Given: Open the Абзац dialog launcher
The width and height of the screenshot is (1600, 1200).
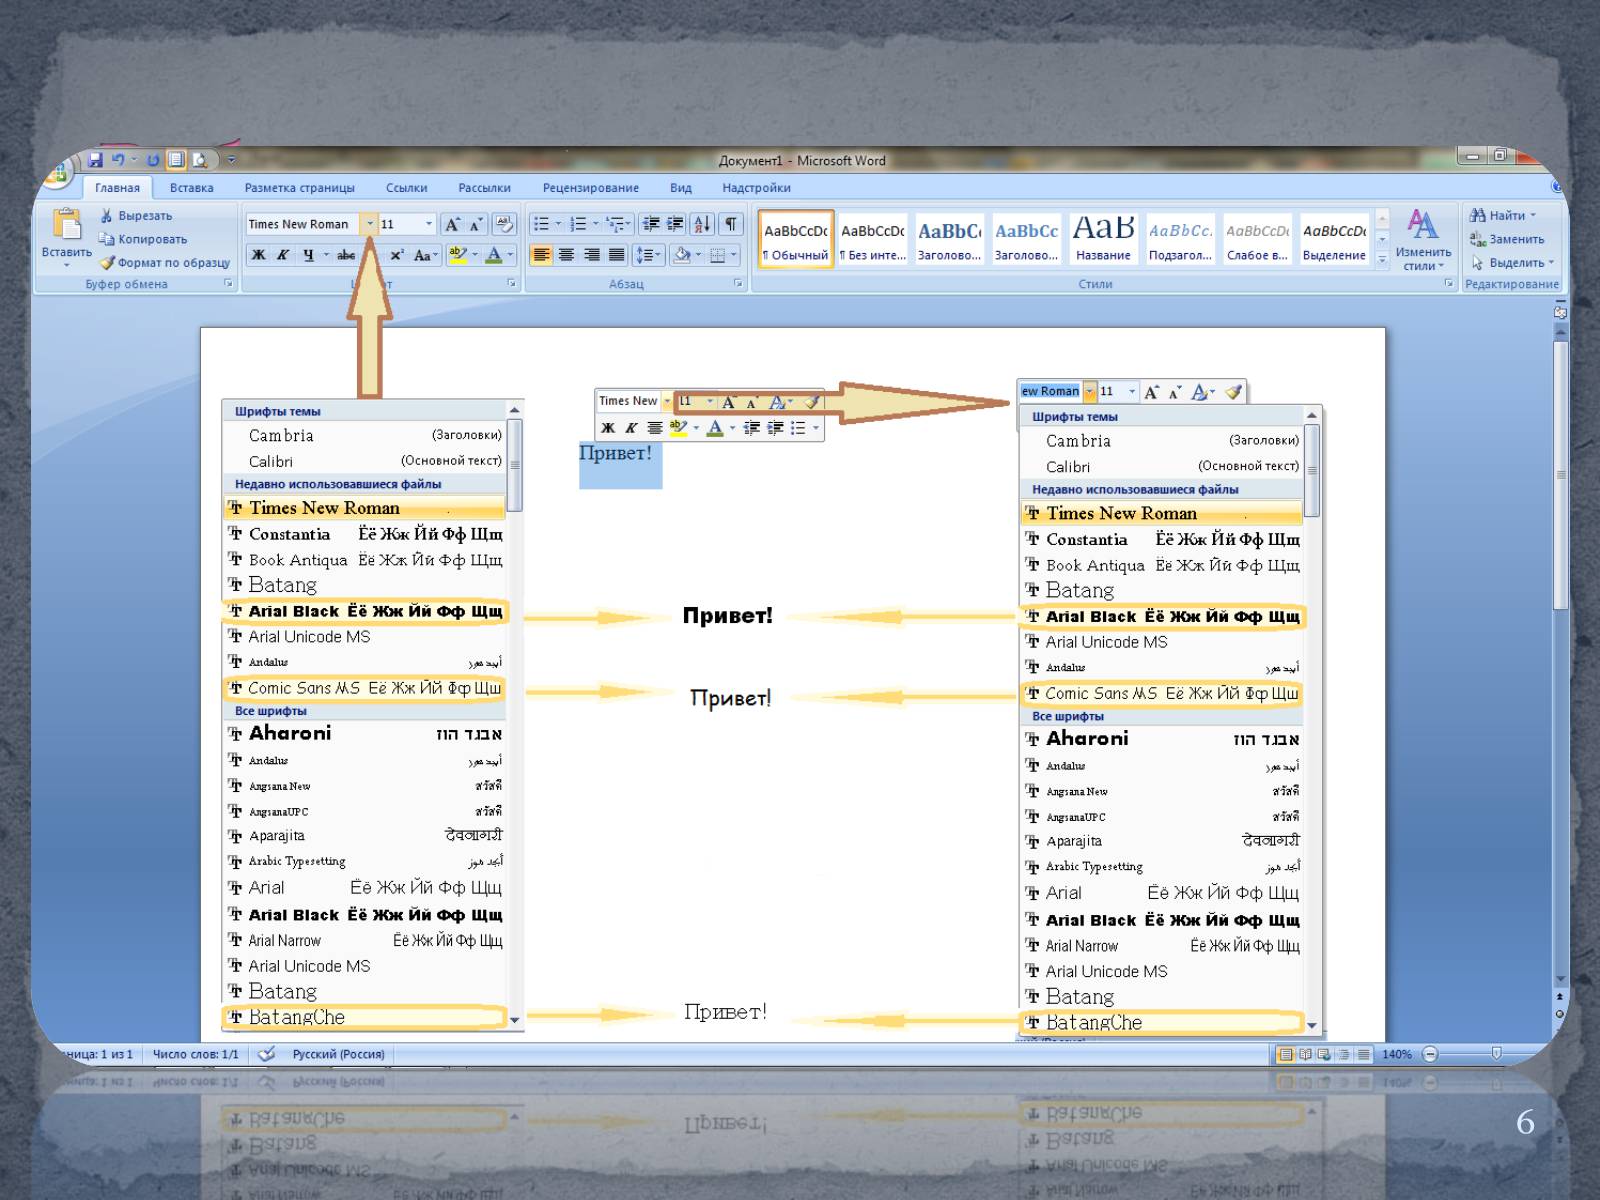Looking at the screenshot, I should coord(738,284).
